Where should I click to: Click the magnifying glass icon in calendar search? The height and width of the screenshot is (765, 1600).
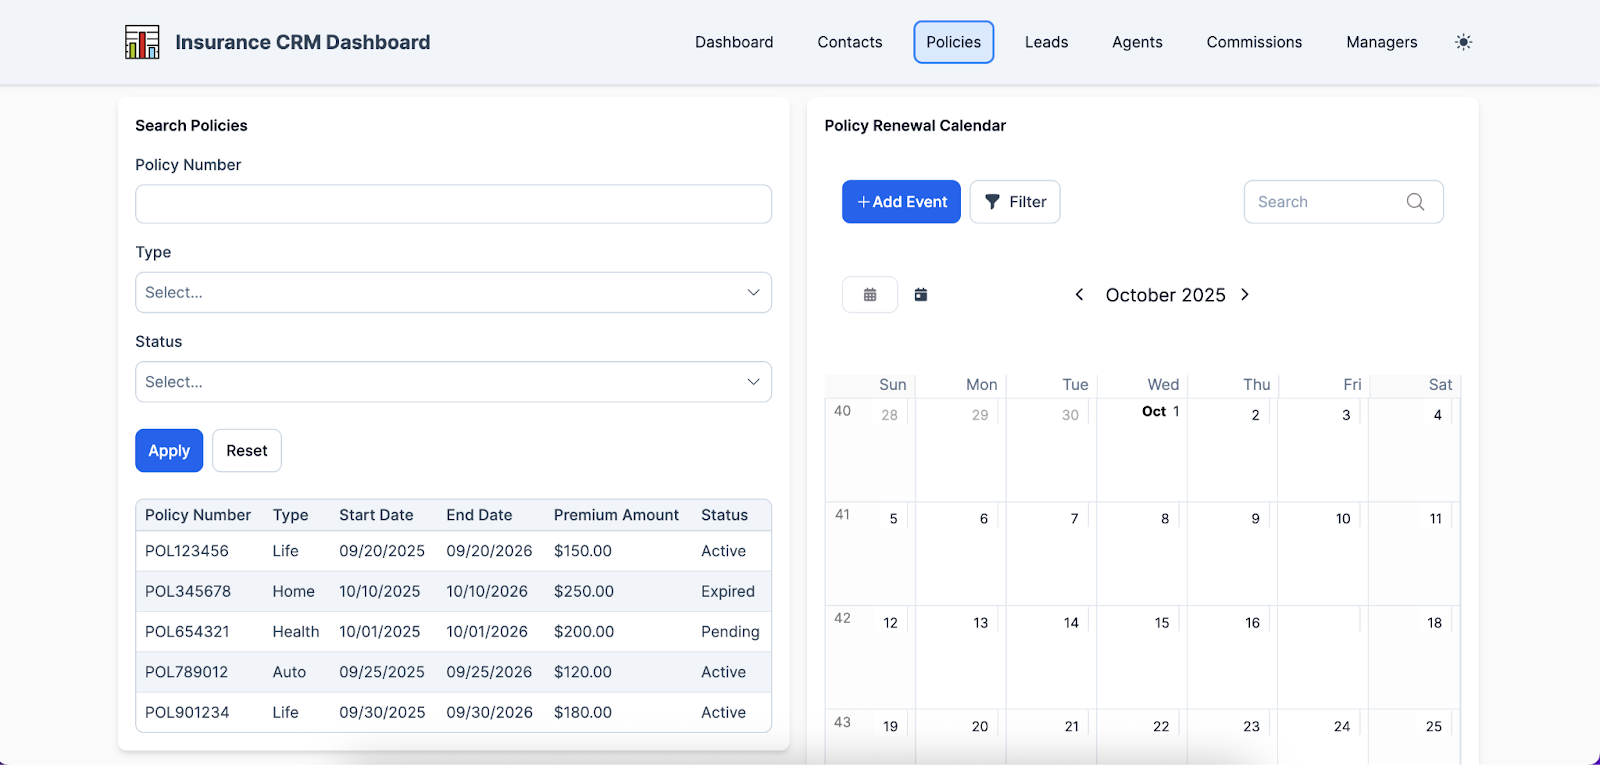point(1415,202)
